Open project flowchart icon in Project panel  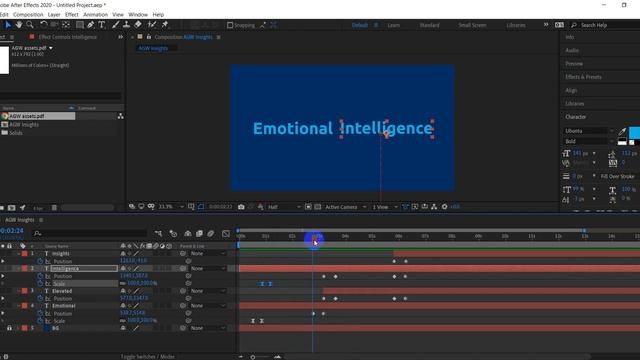tap(120, 116)
